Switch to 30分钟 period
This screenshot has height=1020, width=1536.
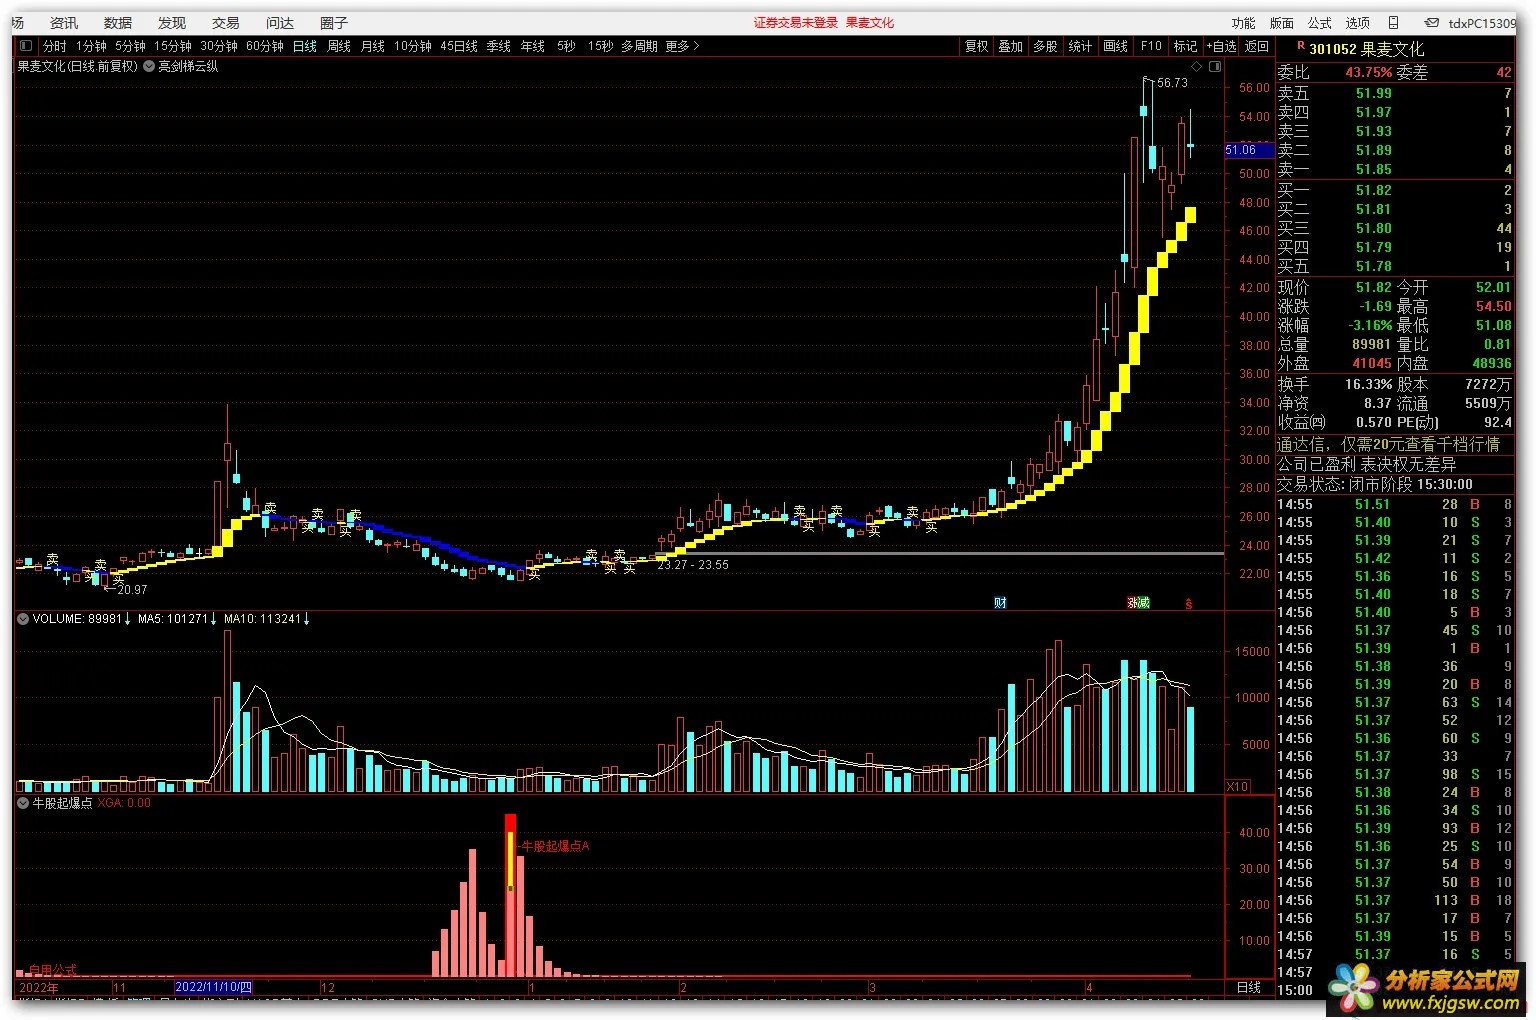coord(219,46)
